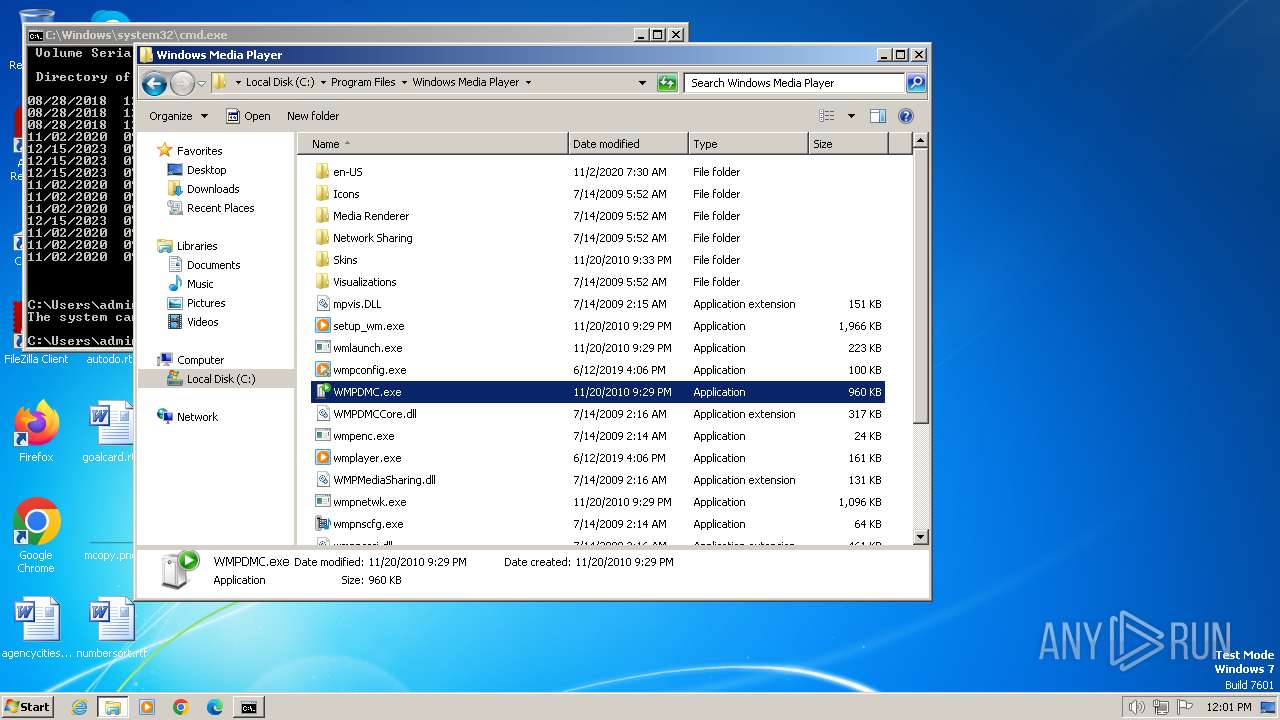Open Recent Places
Screen dimensions: 1280x720
220,208
